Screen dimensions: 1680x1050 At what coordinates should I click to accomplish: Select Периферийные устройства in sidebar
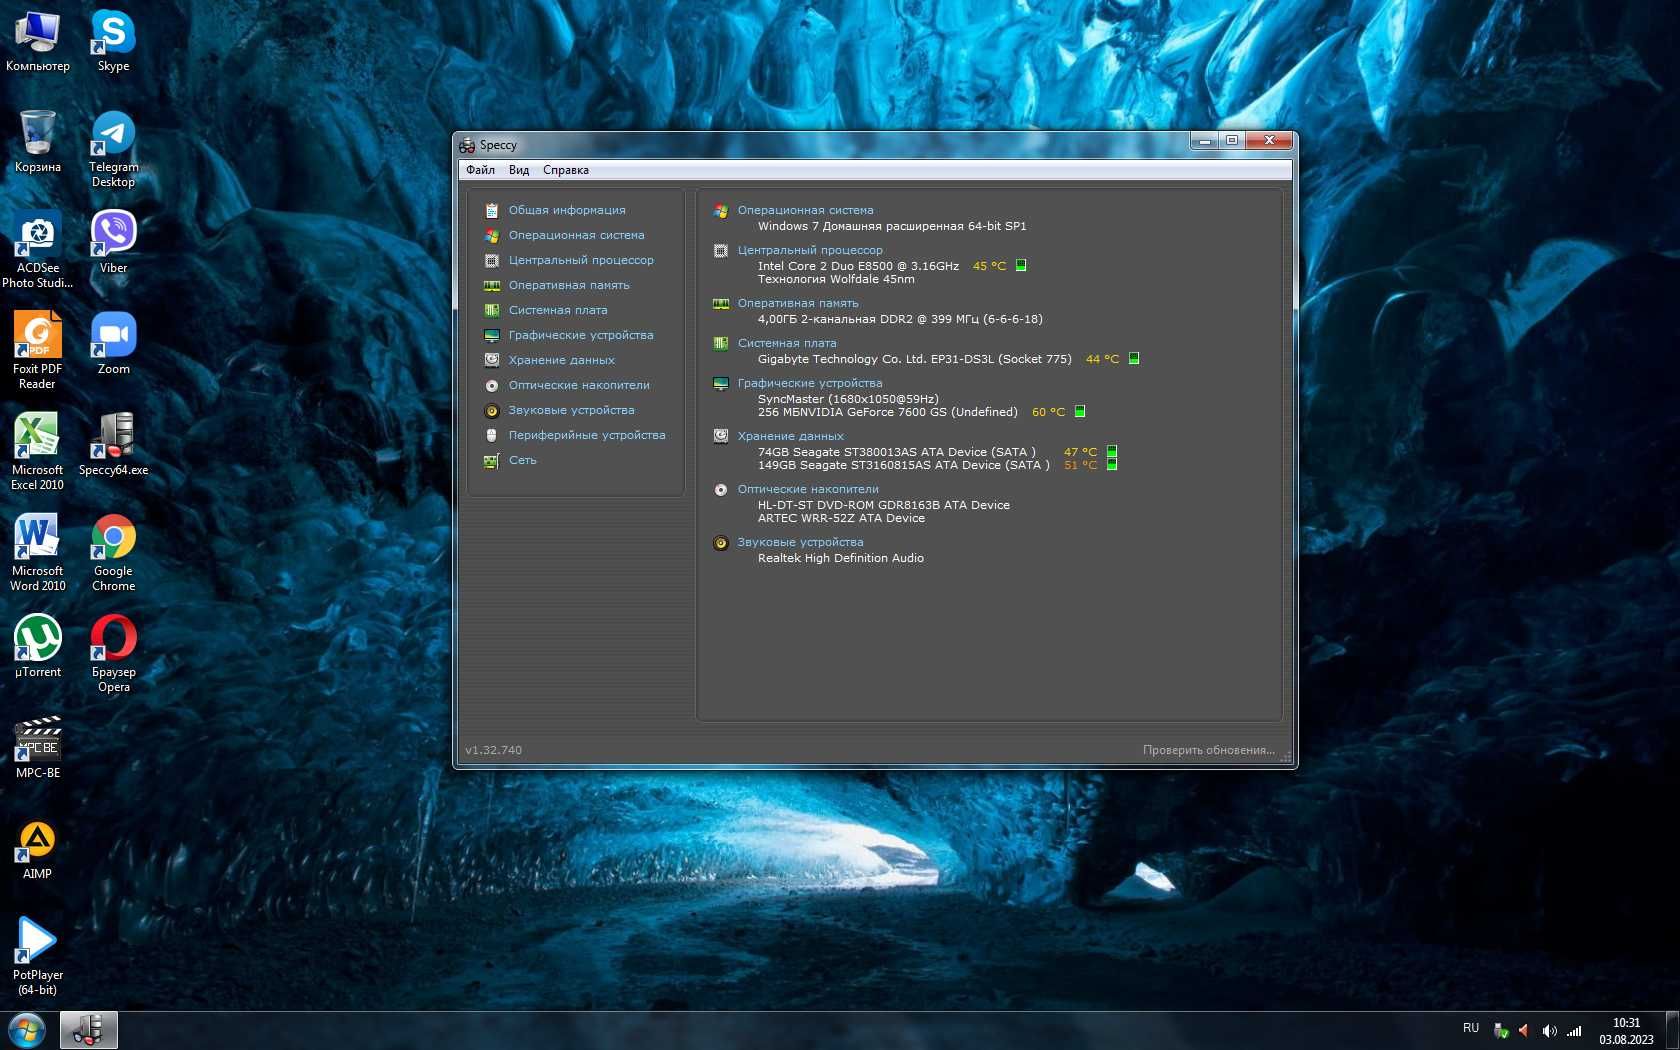(587, 435)
